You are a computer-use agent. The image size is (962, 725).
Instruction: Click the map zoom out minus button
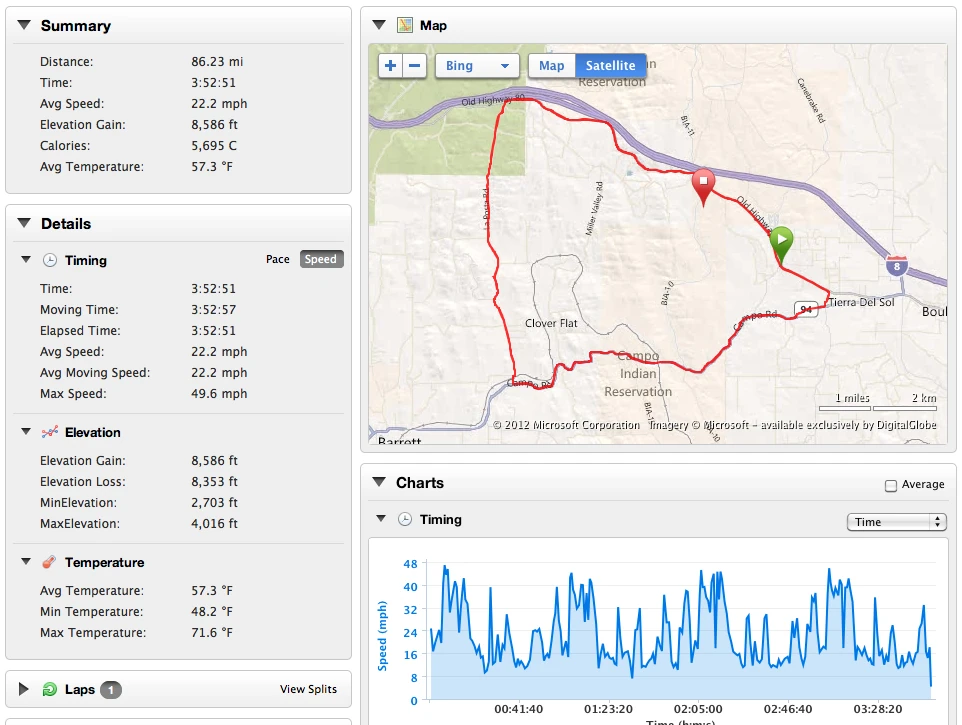tap(415, 67)
